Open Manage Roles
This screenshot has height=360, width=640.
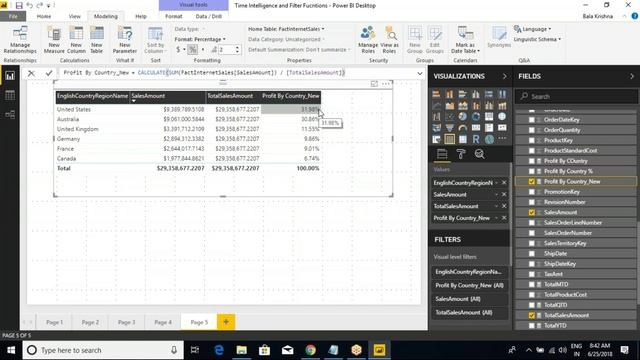point(368,40)
